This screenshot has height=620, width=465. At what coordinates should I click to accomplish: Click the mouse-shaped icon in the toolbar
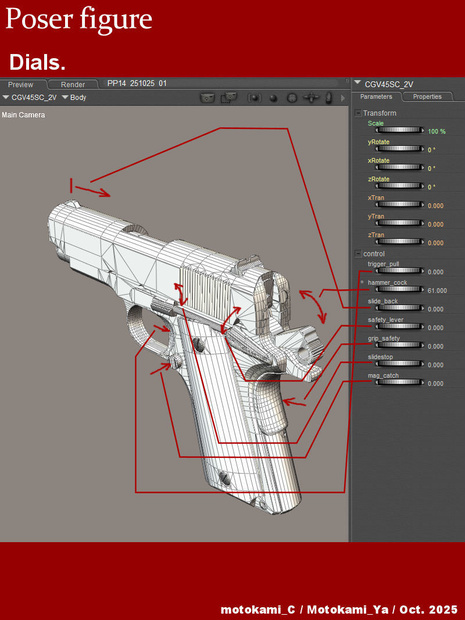coord(328,98)
